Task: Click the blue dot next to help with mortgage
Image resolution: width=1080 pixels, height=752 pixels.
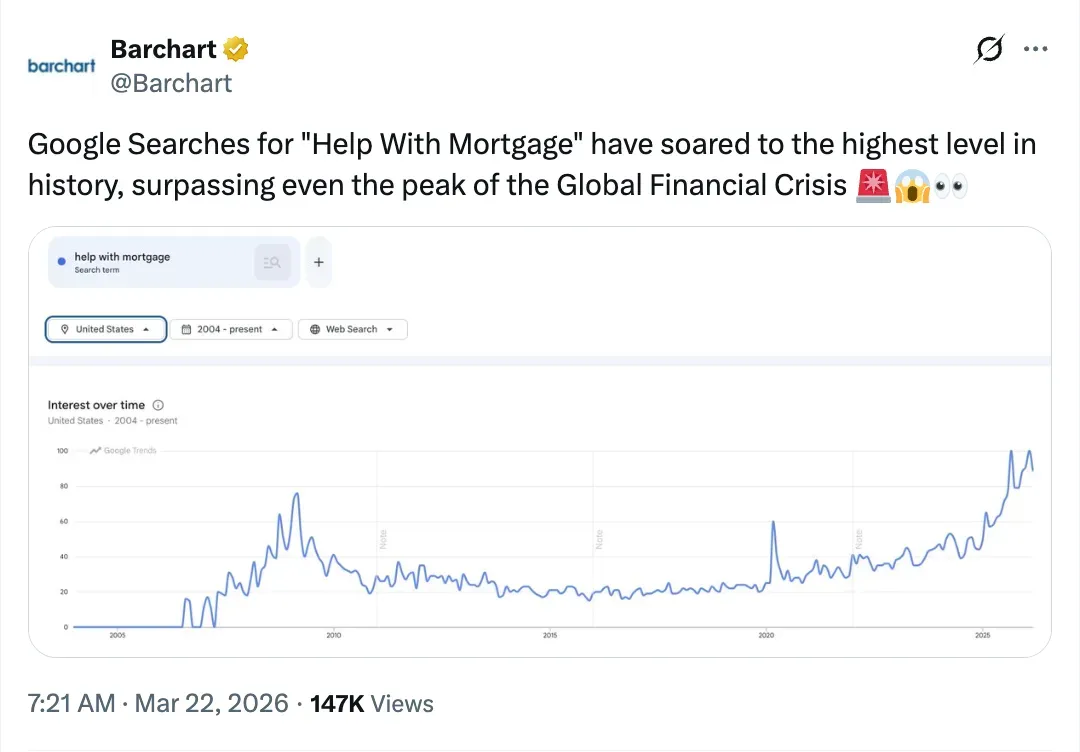Action: (x=62, y=261)
